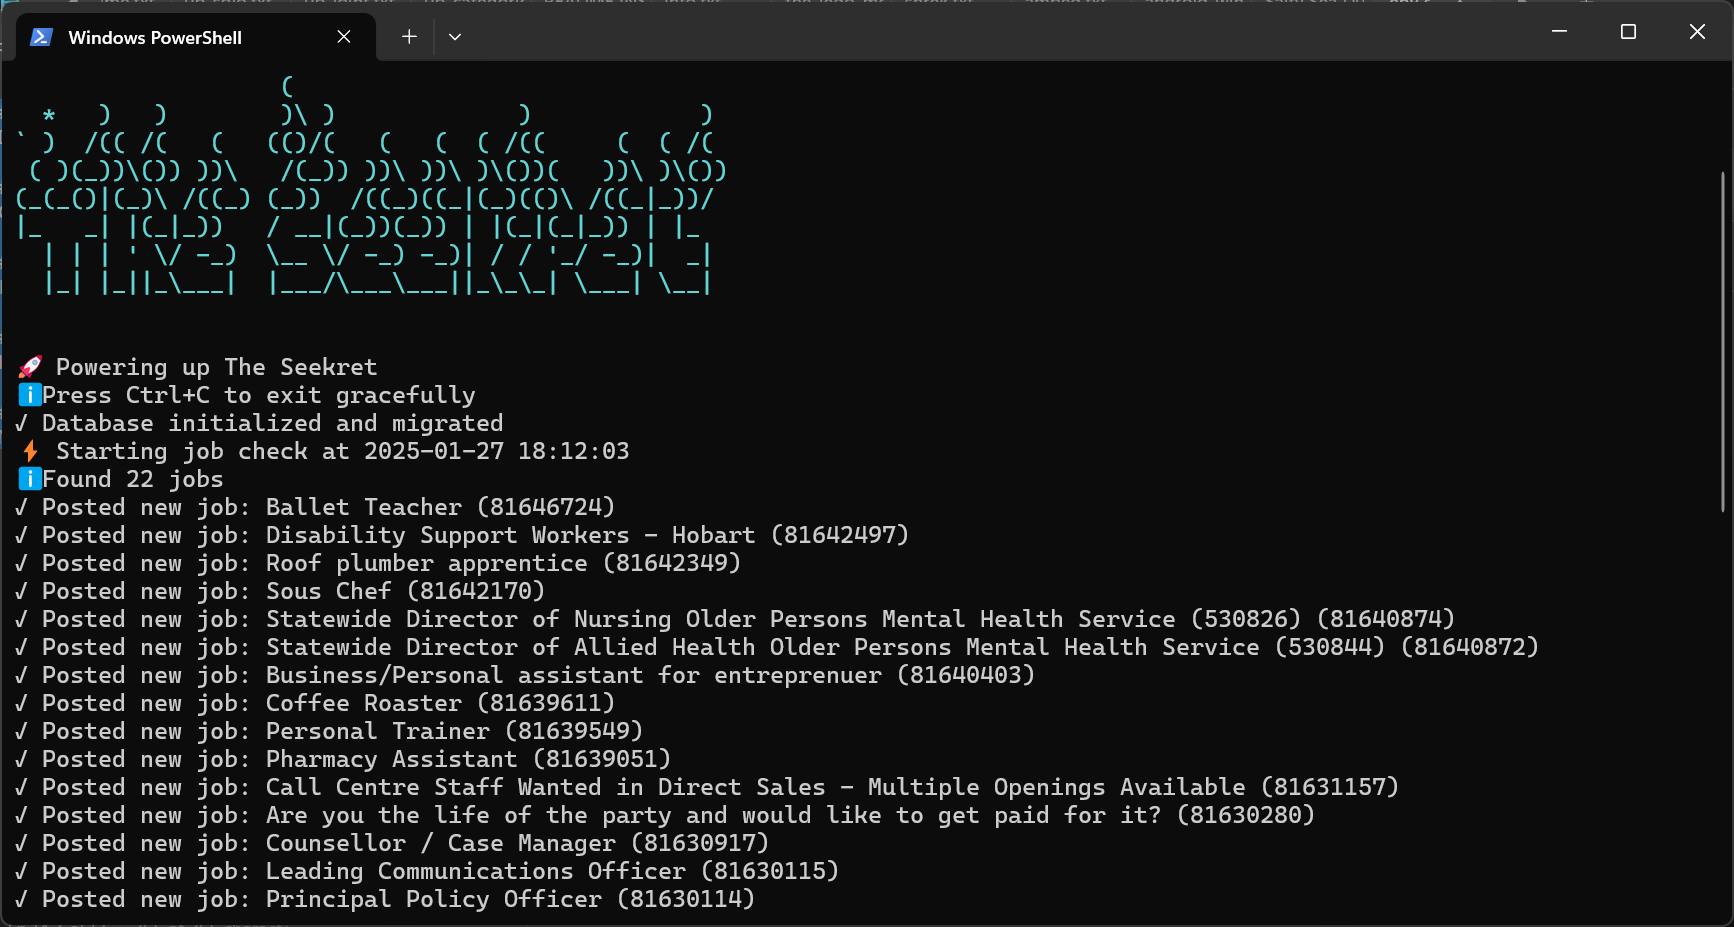
Task: Click the PowerShell icon in the tab
Action: pos(41,37)
